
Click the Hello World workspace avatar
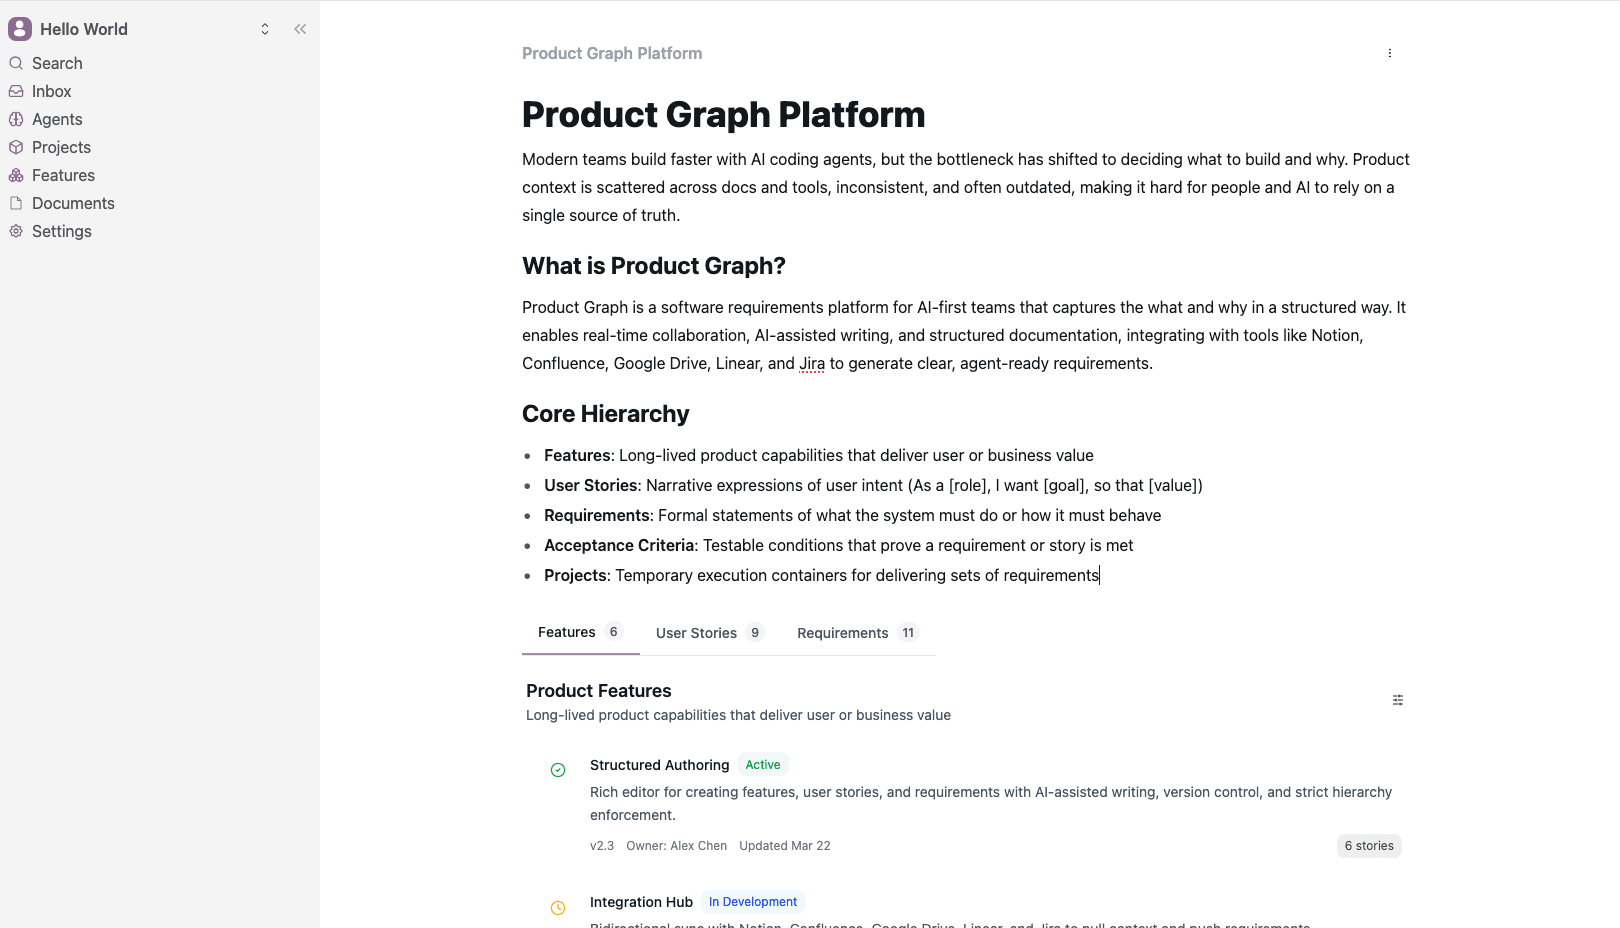tap(20, 28)
